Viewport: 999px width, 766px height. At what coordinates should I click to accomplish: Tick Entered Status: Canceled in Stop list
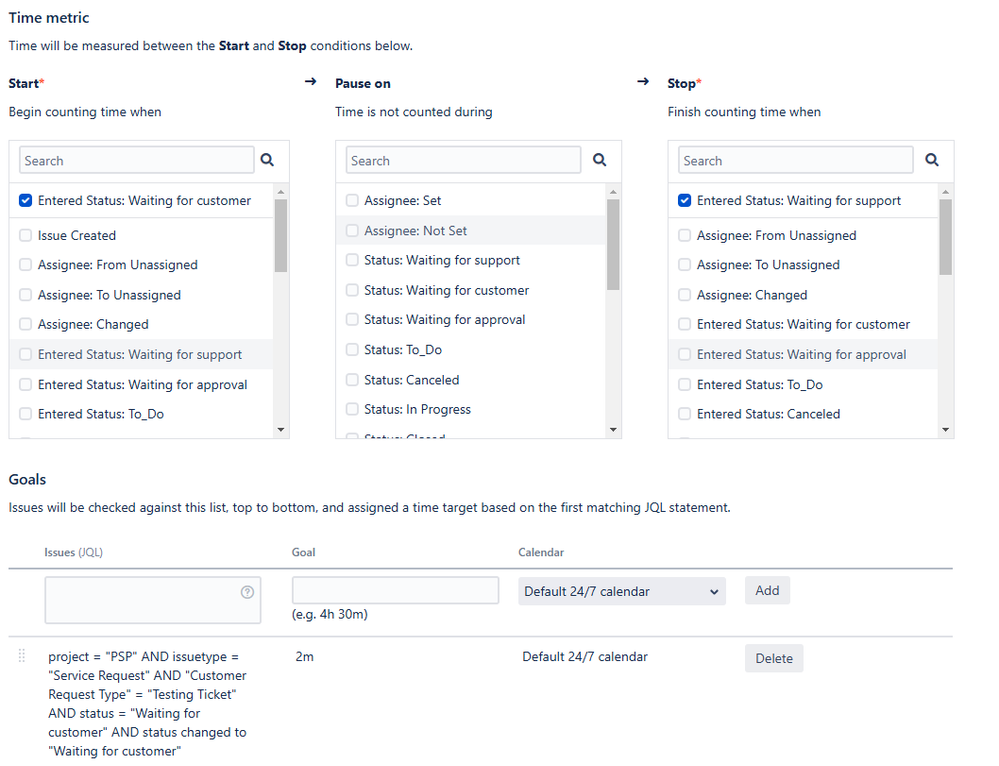click(x=685, y=414)
